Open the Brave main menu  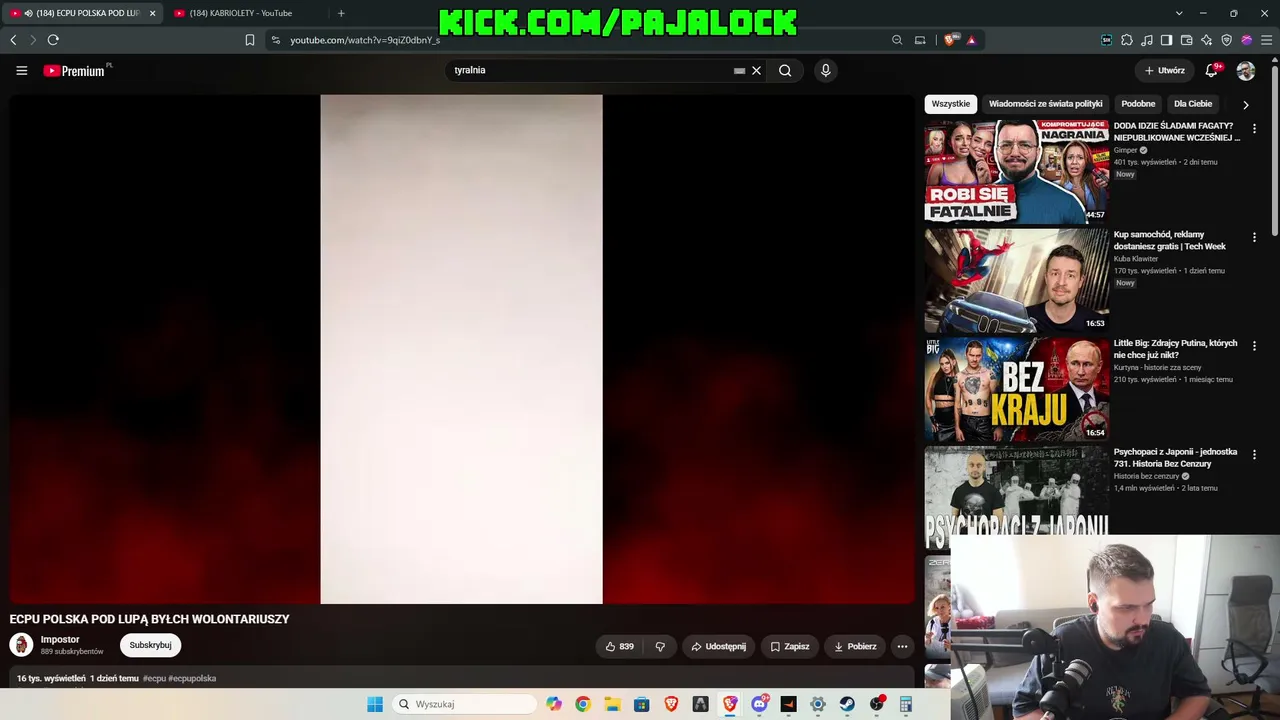click(x=1266, y=40)
